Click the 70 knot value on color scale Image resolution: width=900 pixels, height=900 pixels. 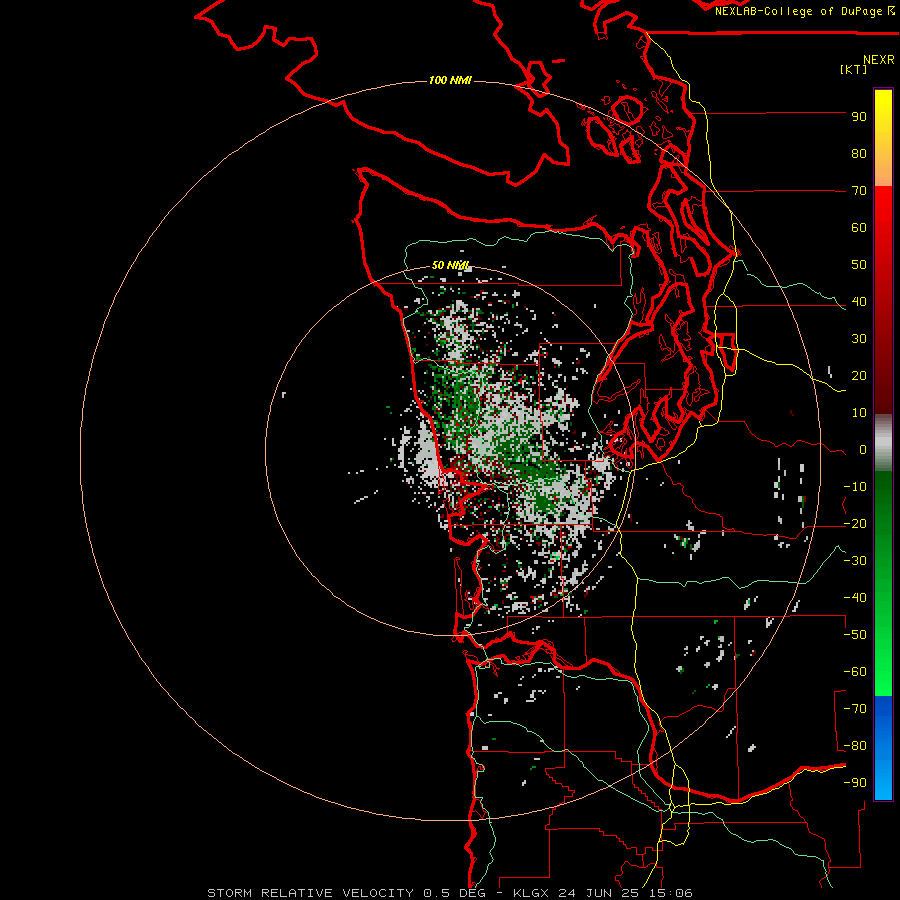859,191
